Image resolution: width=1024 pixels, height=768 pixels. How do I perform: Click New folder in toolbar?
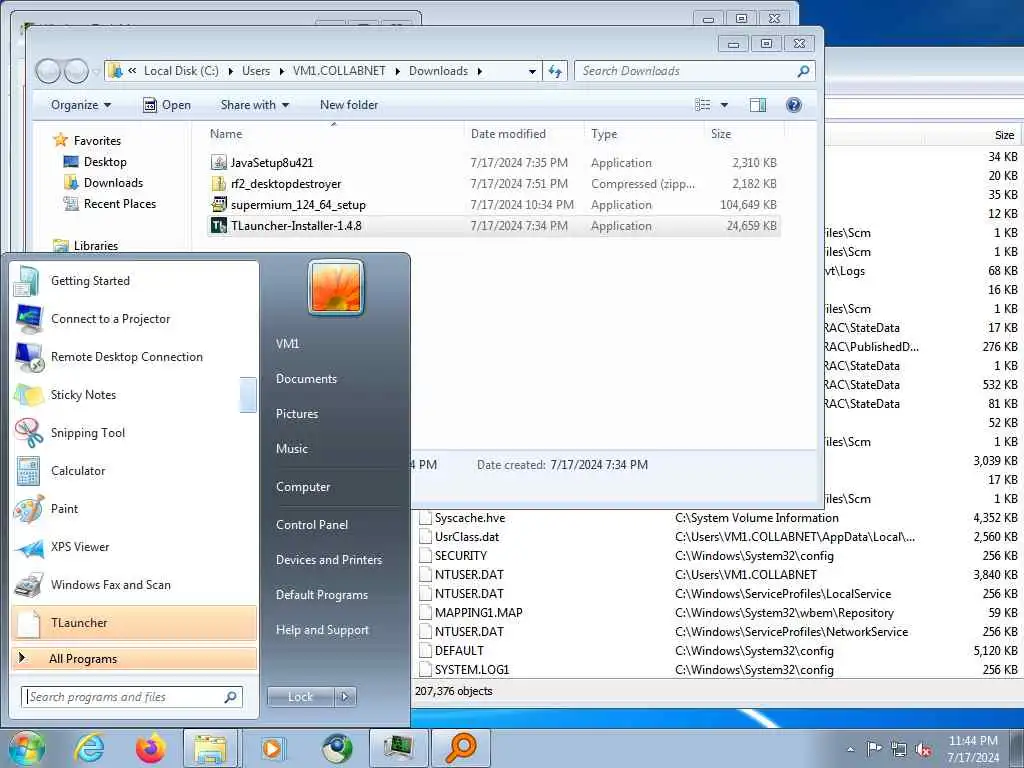349,105
